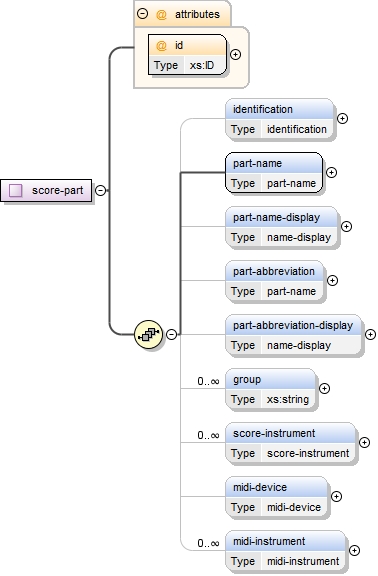Expand the part-abbreviation element
378x576 pixels.
[x=332, y=280]
